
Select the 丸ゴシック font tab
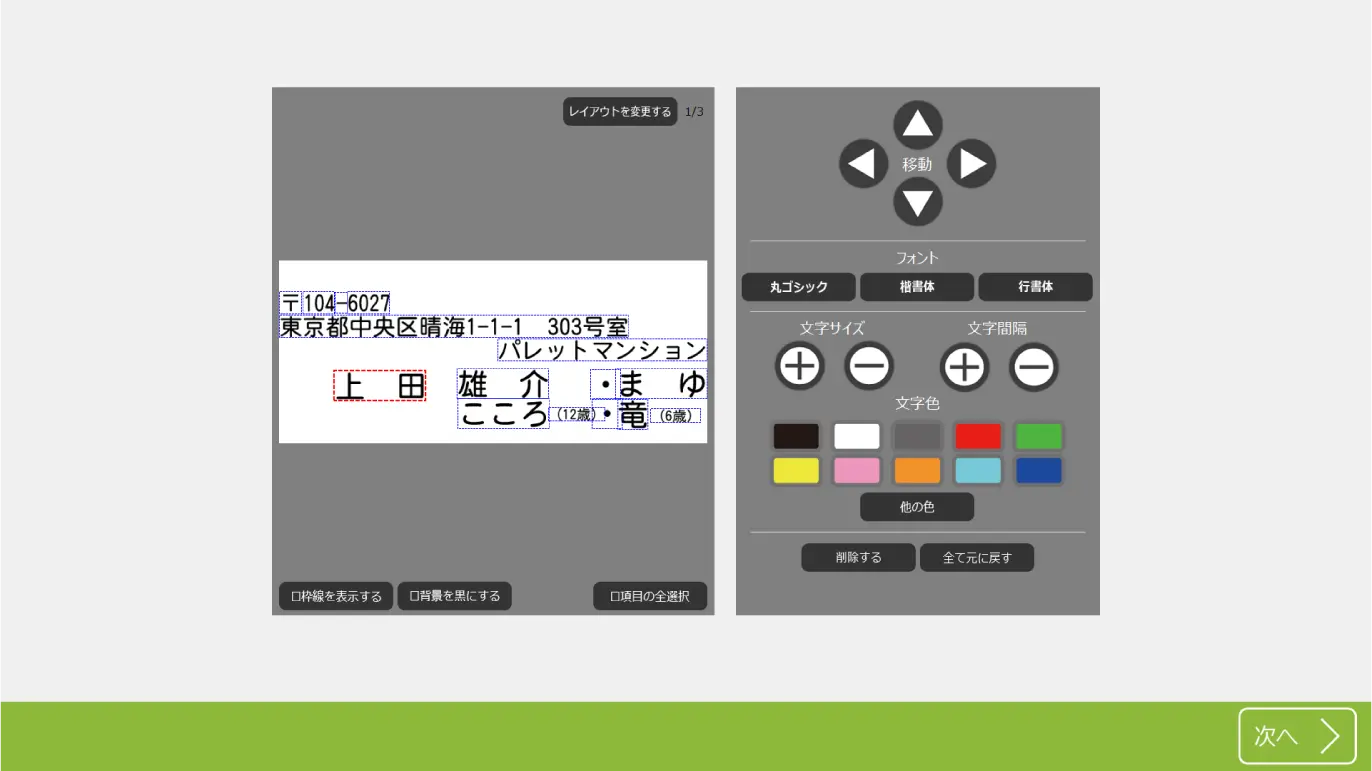[798, 287]
